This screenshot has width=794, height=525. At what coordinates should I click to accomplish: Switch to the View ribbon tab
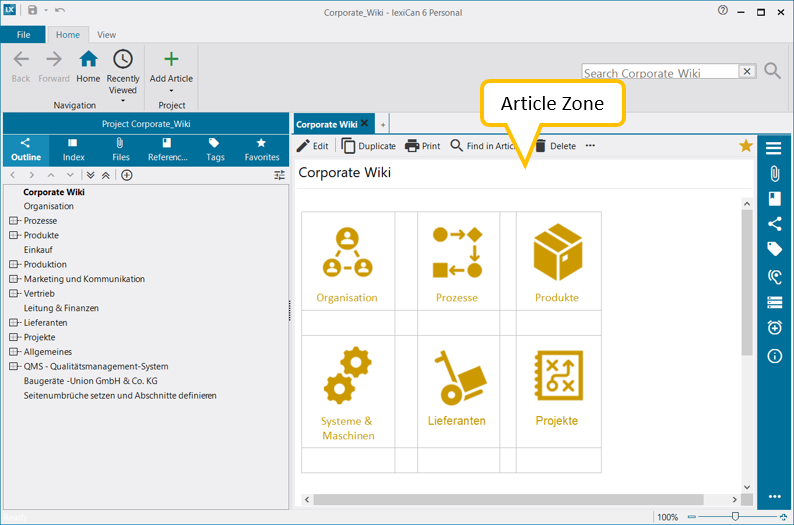coord(106,34)
